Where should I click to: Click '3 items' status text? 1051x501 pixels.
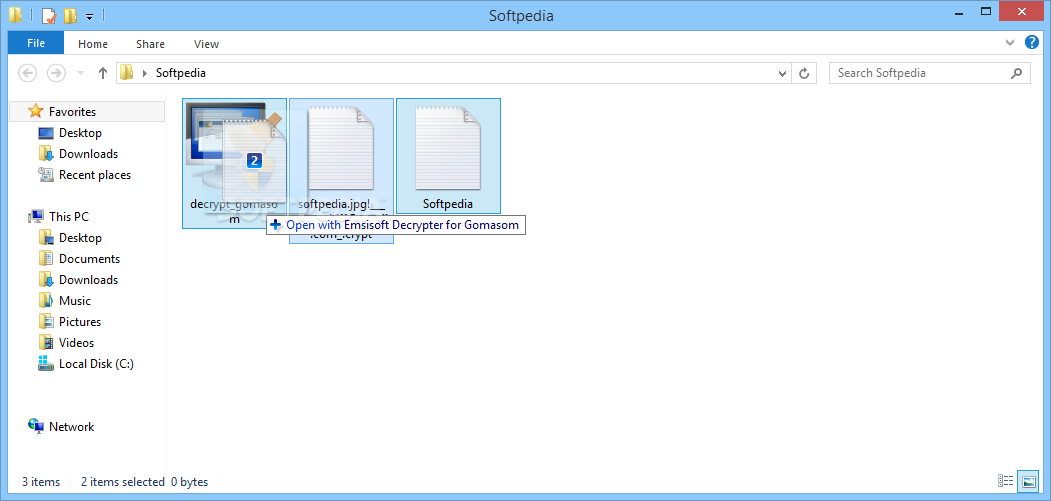pos(41,482)
